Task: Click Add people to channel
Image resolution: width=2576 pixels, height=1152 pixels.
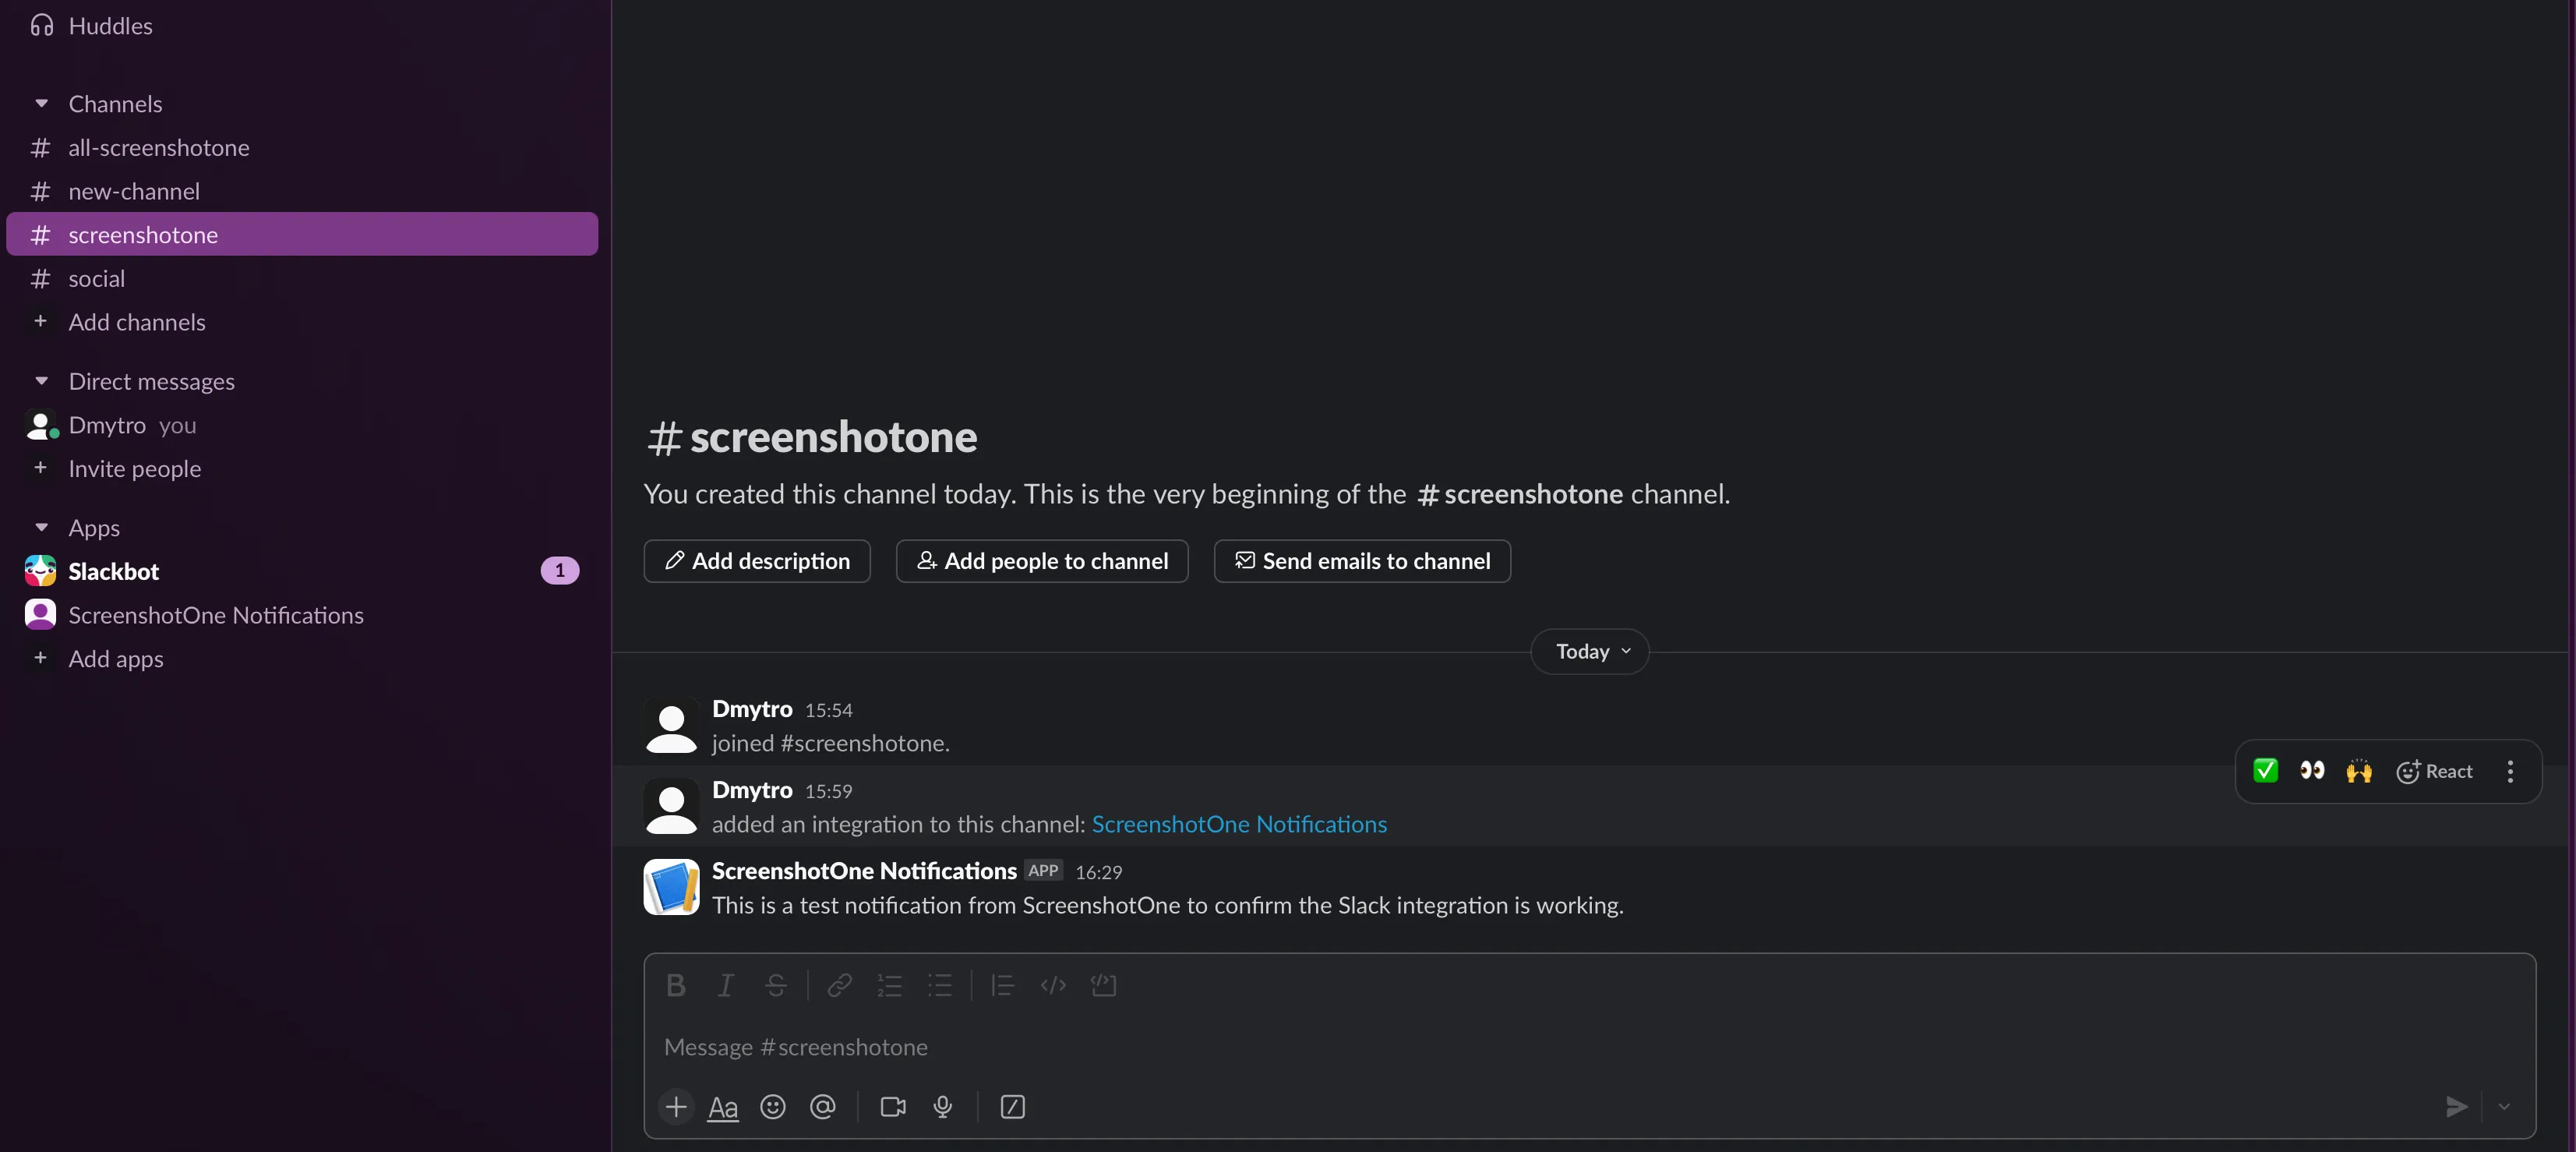Action: [1042, 561]
